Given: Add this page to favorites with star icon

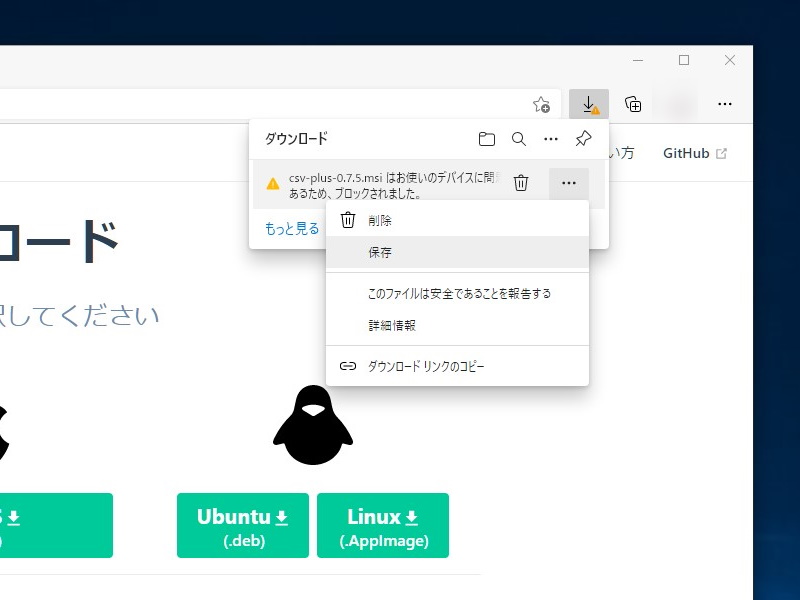Looking at the screenshot, I should (x=541, y=103).
